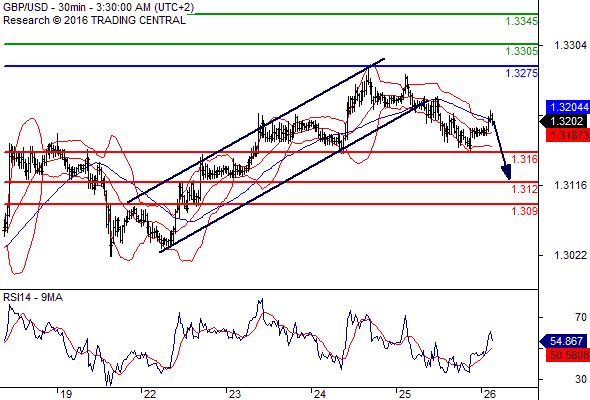This screenshot has width=590, height=400.
Task: Click the RSI14 - 9MA indicator title
Action: click(33, 297)
